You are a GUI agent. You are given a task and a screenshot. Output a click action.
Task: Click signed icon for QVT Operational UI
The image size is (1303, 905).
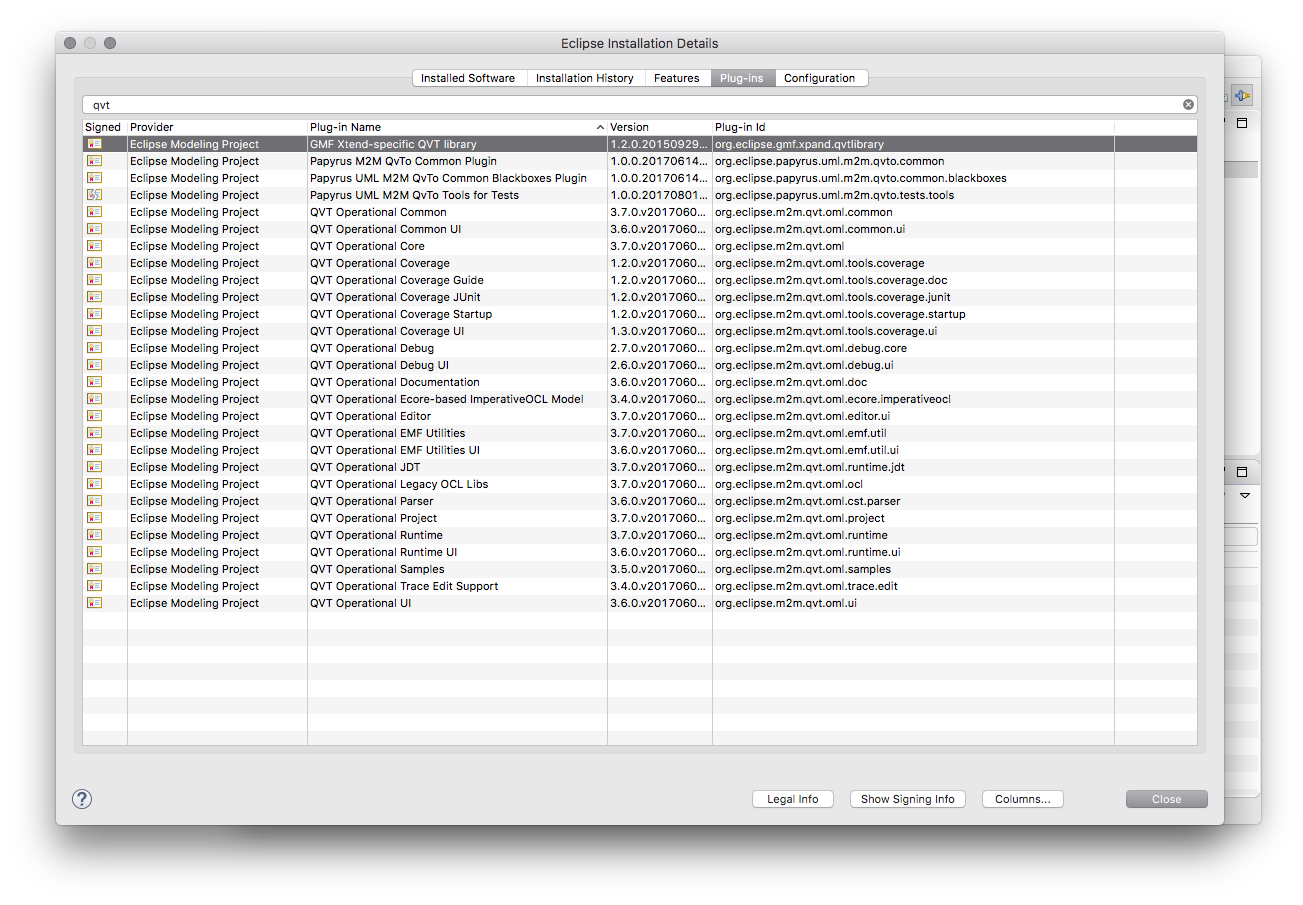coord(94,603)
